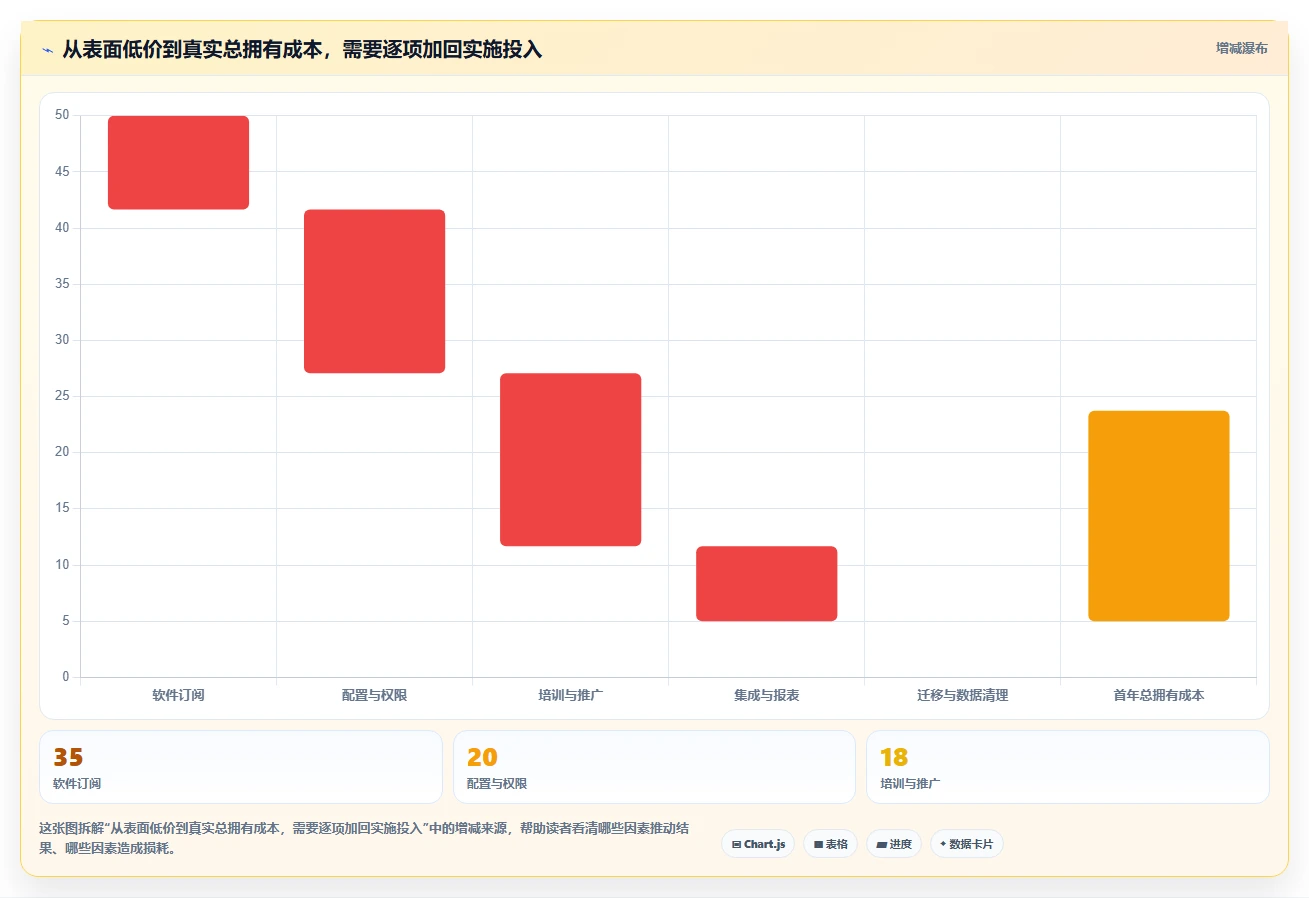The height and width of the screenshot is (898, 1309).
Task: Click the x-axis label 软件订阅
Action: click(x=178, y=695)
